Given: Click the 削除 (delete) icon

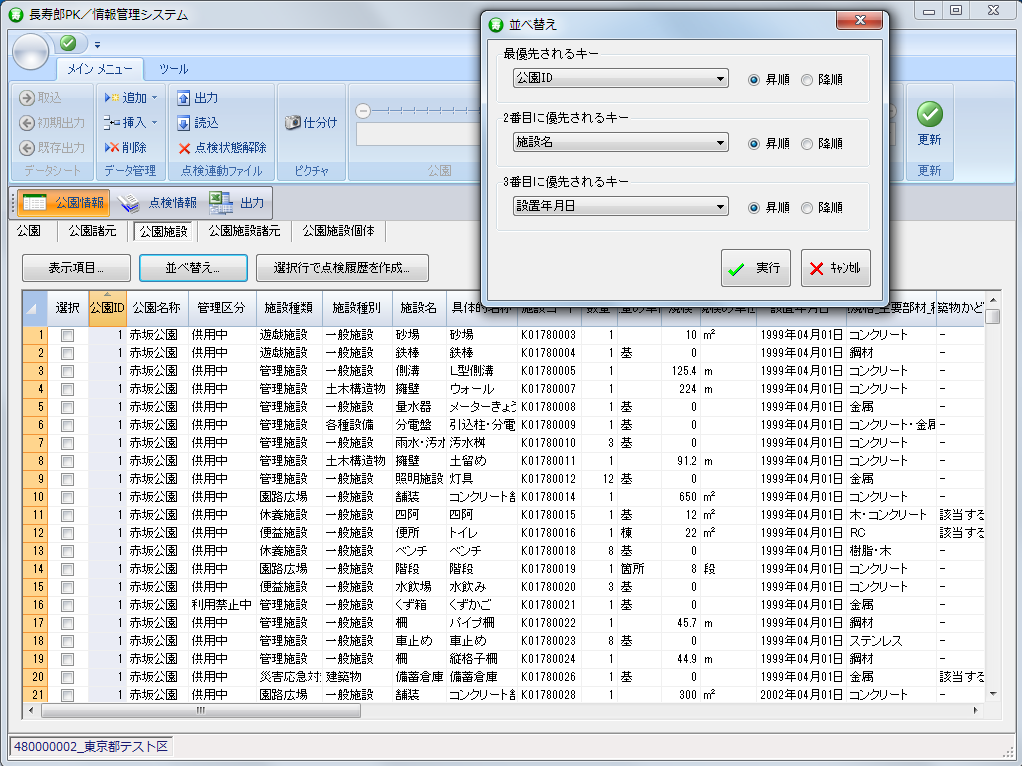Looking at the screenshot, I should (x=112, y=147).
